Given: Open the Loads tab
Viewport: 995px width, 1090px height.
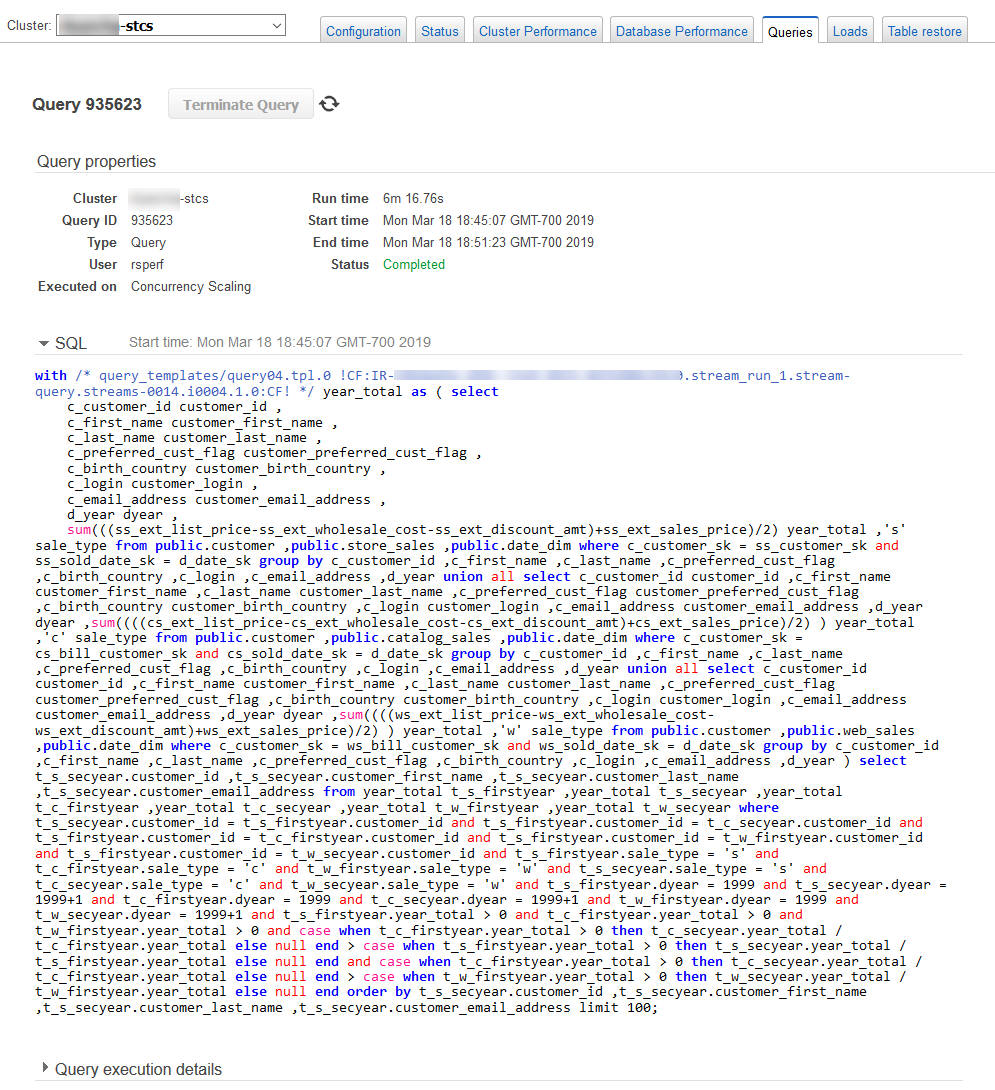Looking at the screenshot, I should coord(850,31).
